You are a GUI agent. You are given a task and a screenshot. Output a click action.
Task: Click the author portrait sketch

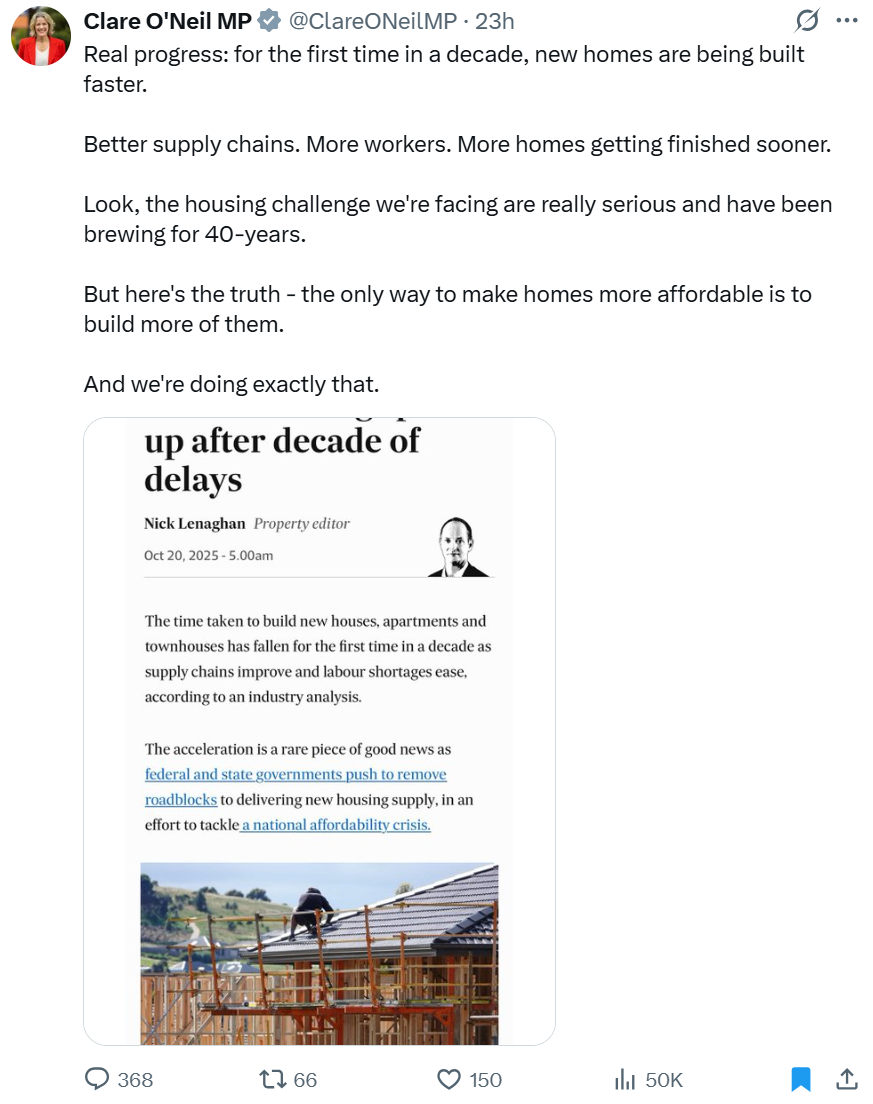tap(458, 546)
